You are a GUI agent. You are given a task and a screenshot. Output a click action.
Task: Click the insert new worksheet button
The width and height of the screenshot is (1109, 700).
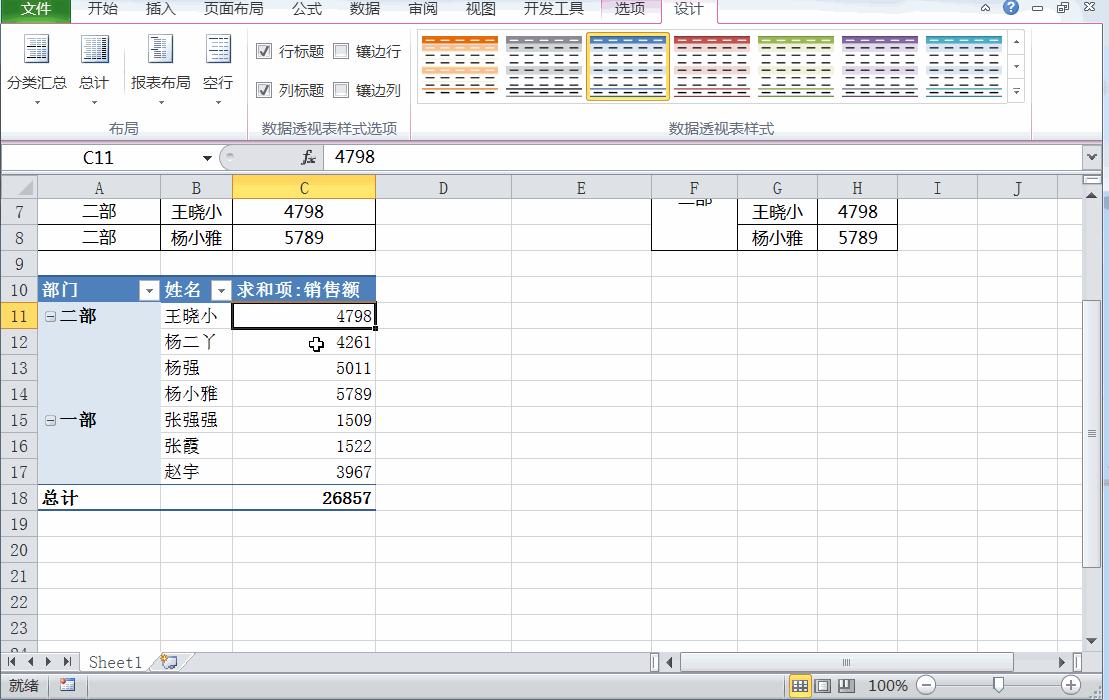169,662
